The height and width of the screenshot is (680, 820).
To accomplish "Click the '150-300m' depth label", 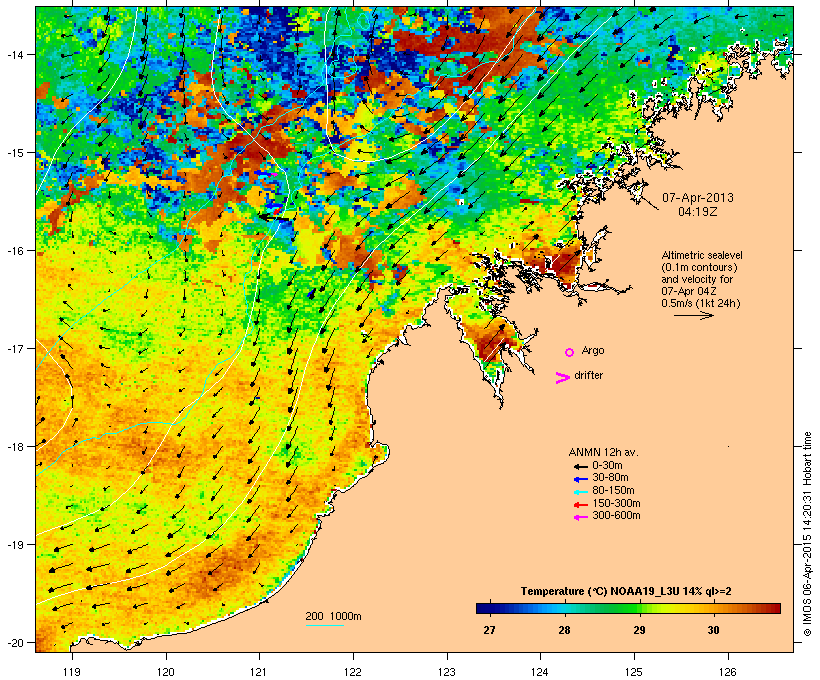I will [616, 503].
